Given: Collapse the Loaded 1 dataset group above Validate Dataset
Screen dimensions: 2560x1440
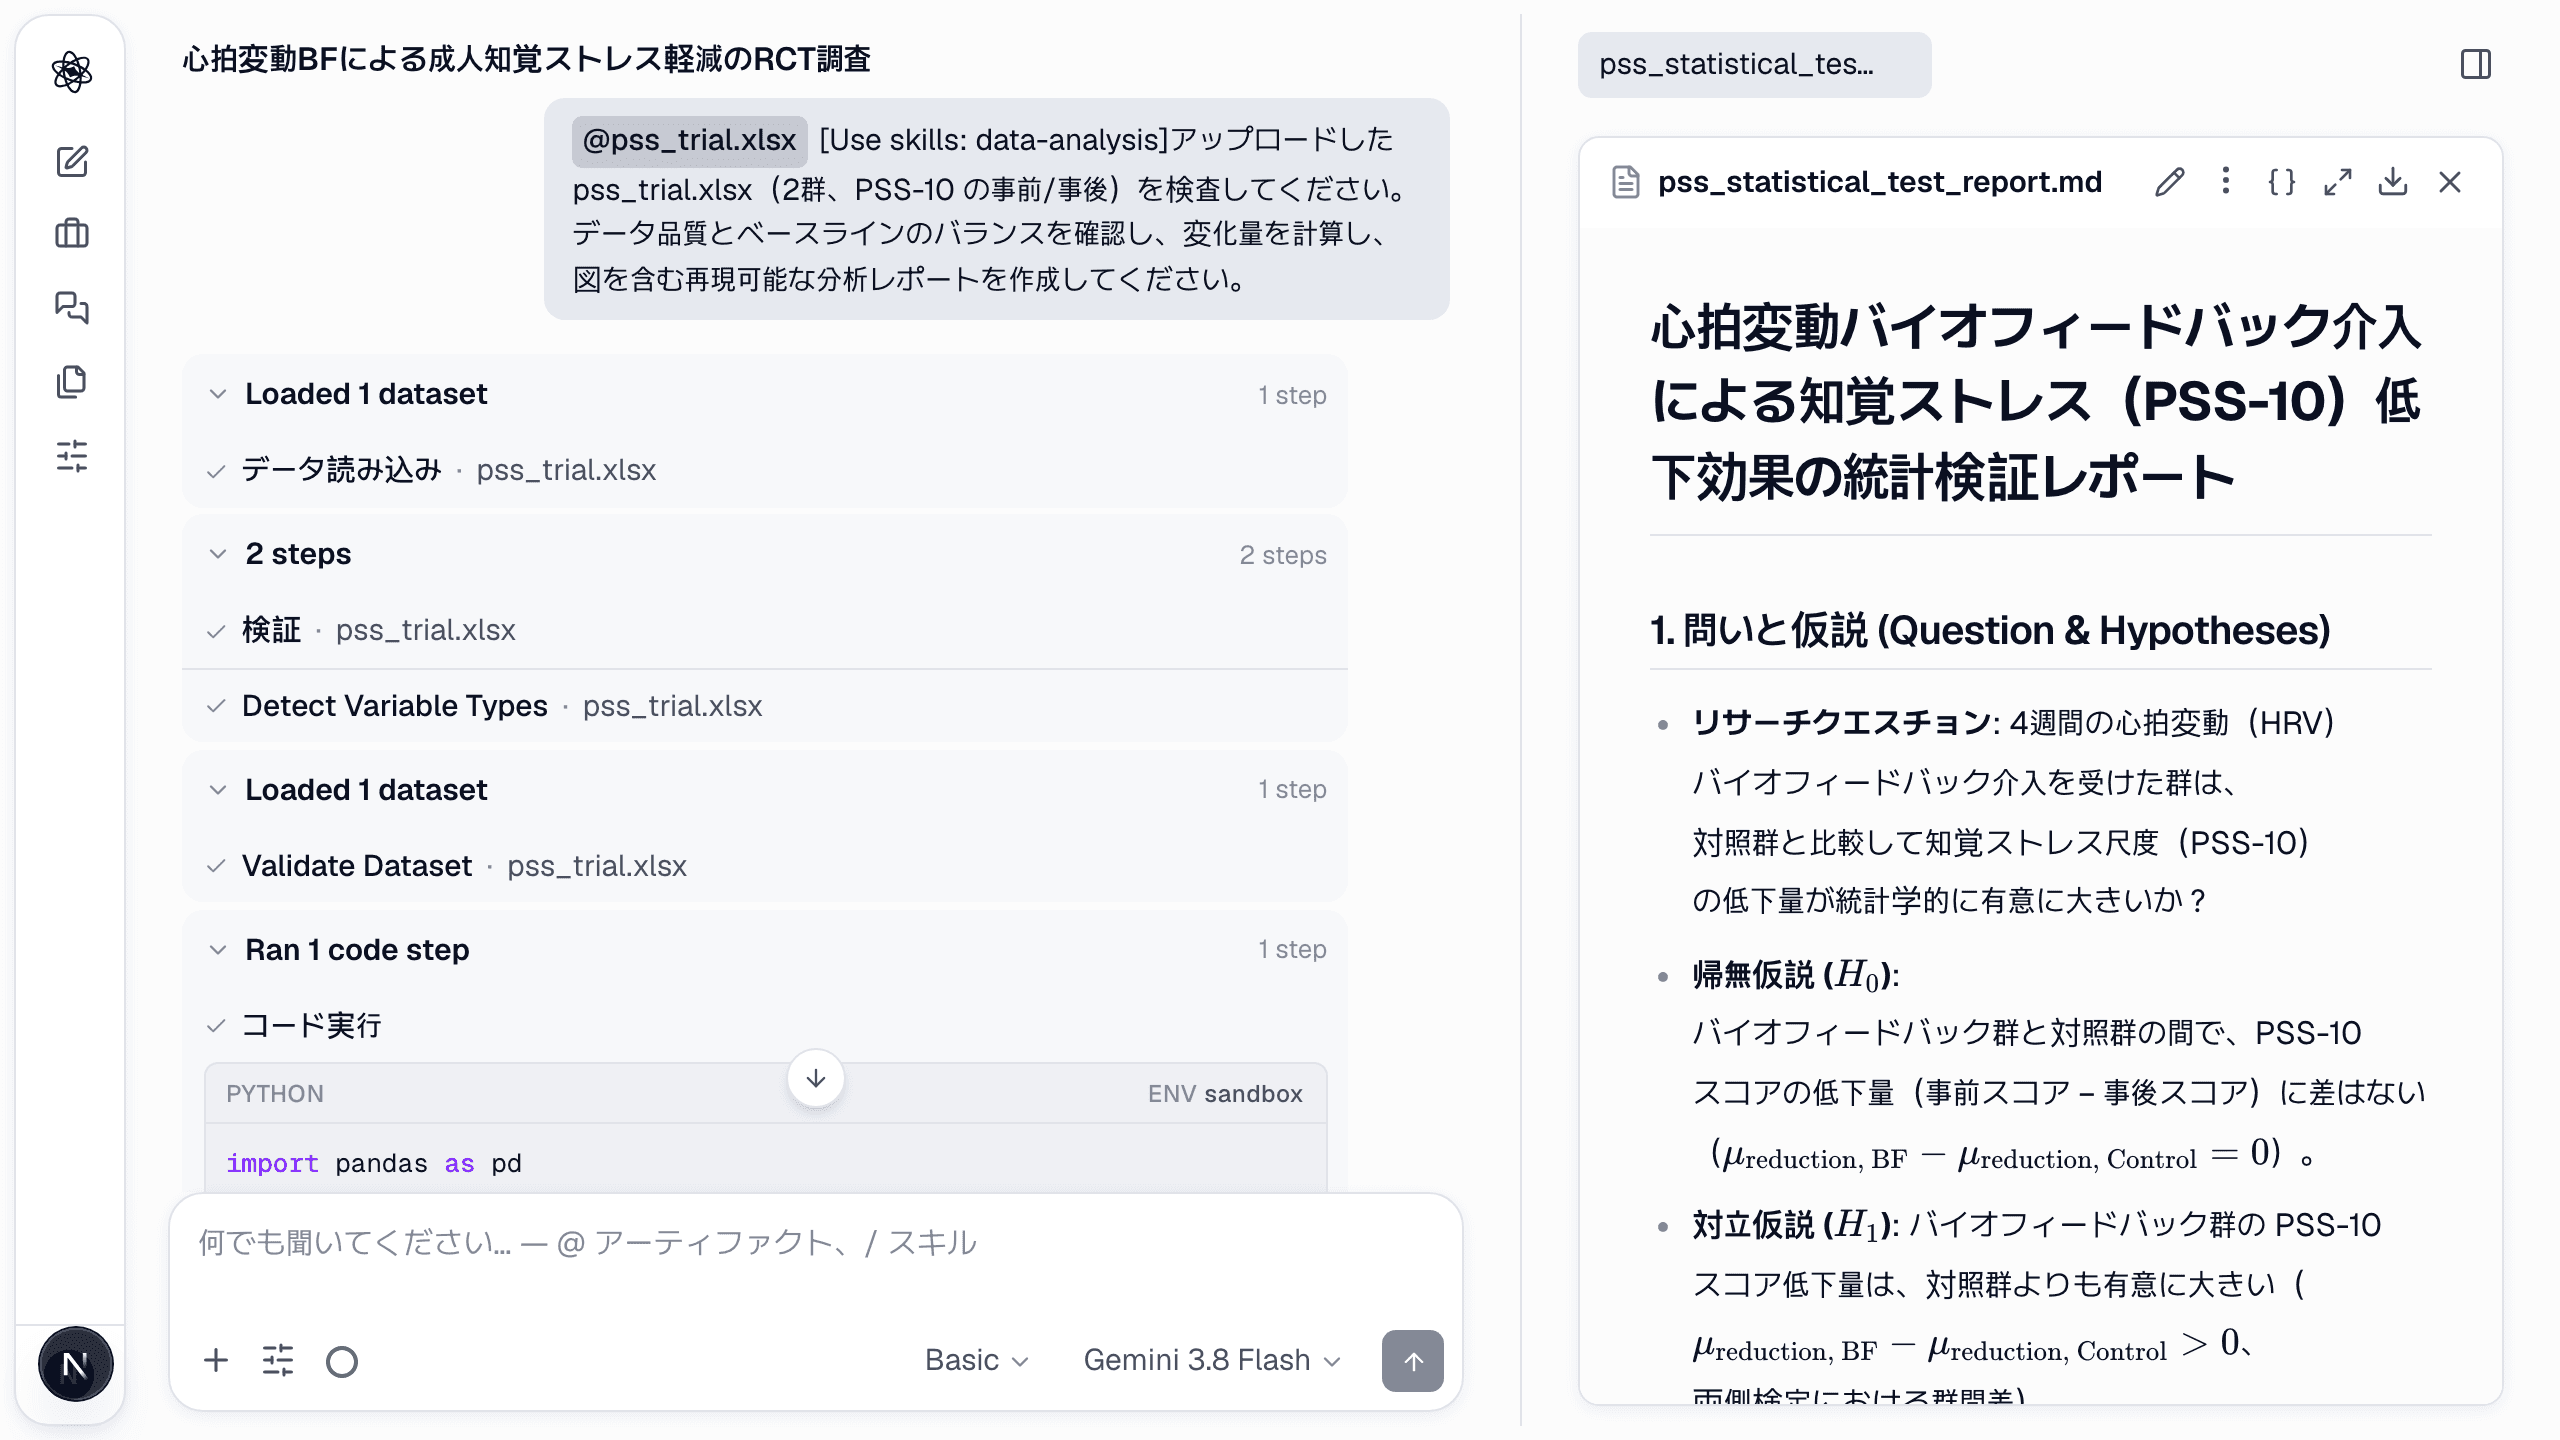Looking at the screenshot, I should click(x=218, y=790).
